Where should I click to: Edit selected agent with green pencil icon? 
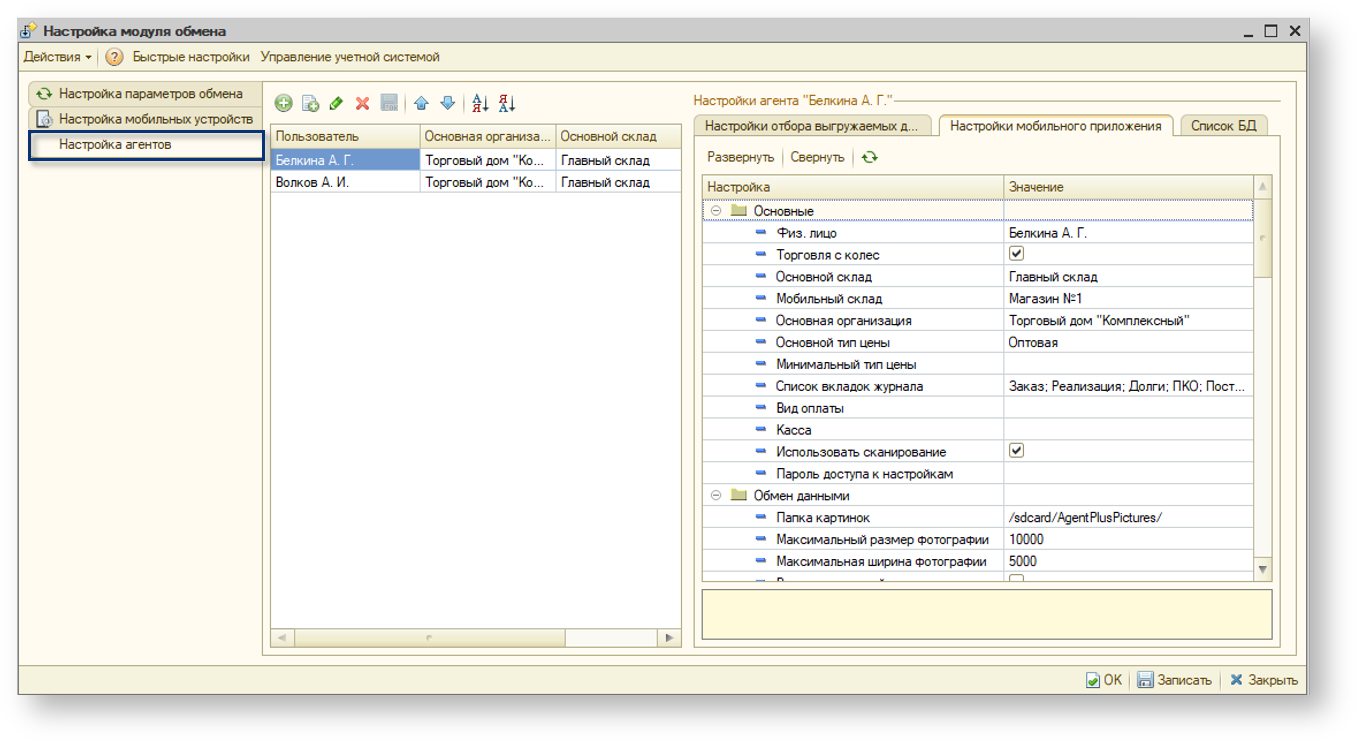336,103
